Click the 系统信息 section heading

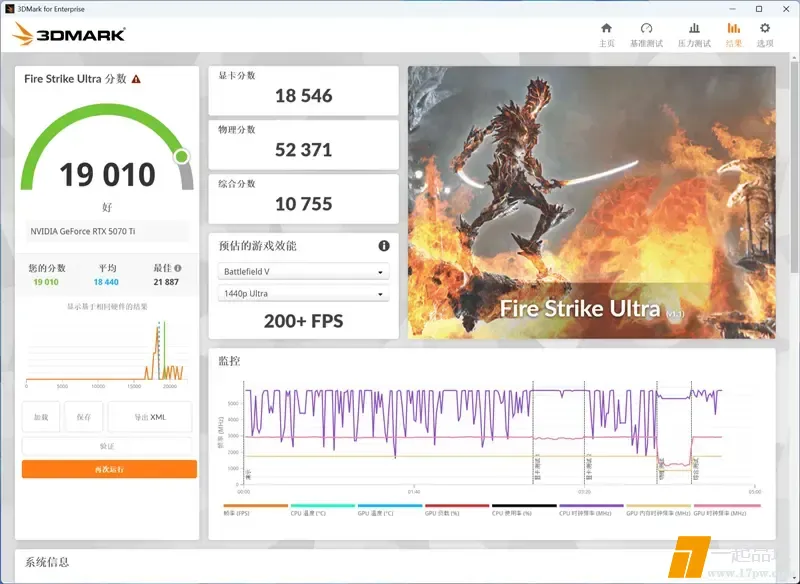point(47,562)
